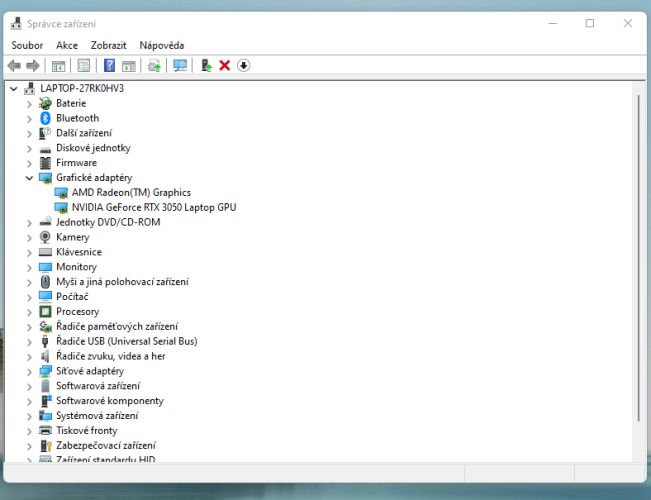Viewport: 651px width, 500px height.
Task: Click the Kamery webcam icon
Action: 45,237
